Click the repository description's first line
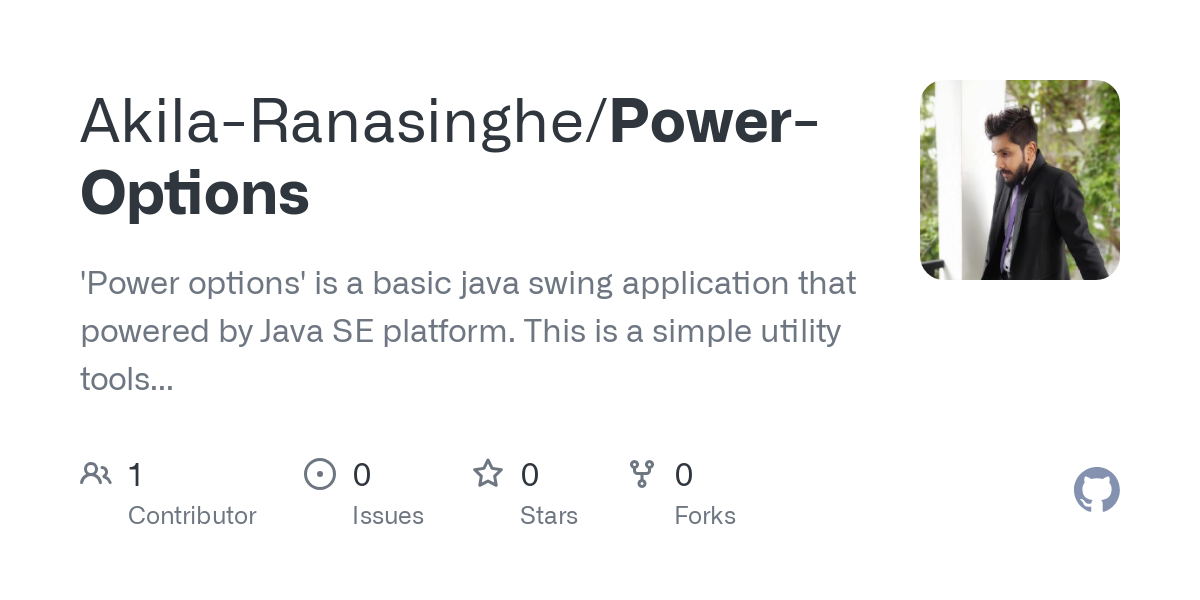The width and height of the screenshot is (1200, 600). coord(468,284)
